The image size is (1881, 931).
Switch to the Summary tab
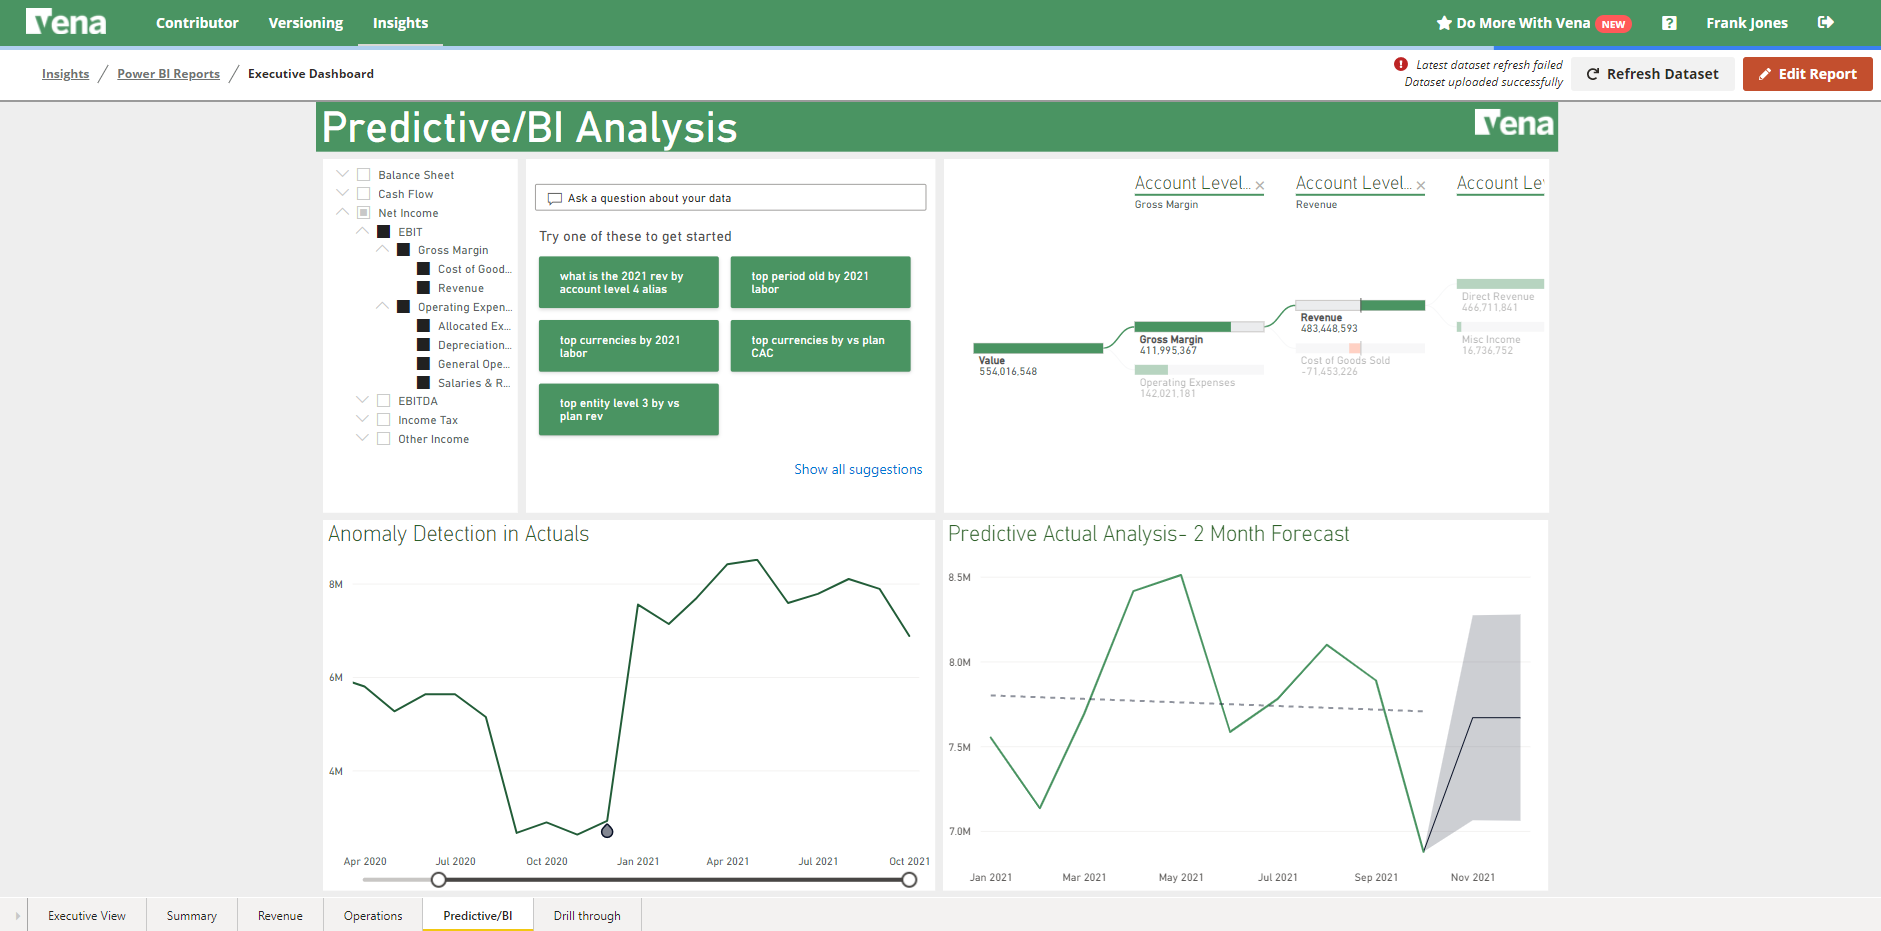pyautogui.click(x=192, y=915)
